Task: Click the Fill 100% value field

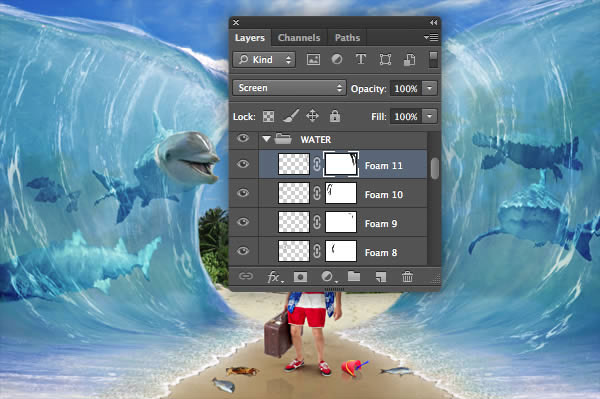Action: (x=406, y=116)
